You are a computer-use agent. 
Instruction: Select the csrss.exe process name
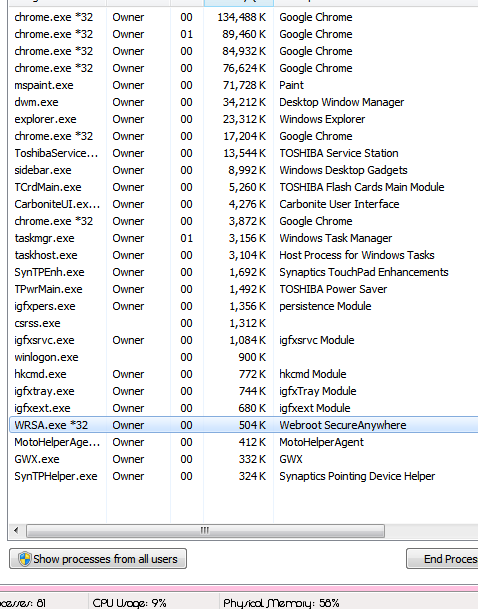click(x=37, y=323)
